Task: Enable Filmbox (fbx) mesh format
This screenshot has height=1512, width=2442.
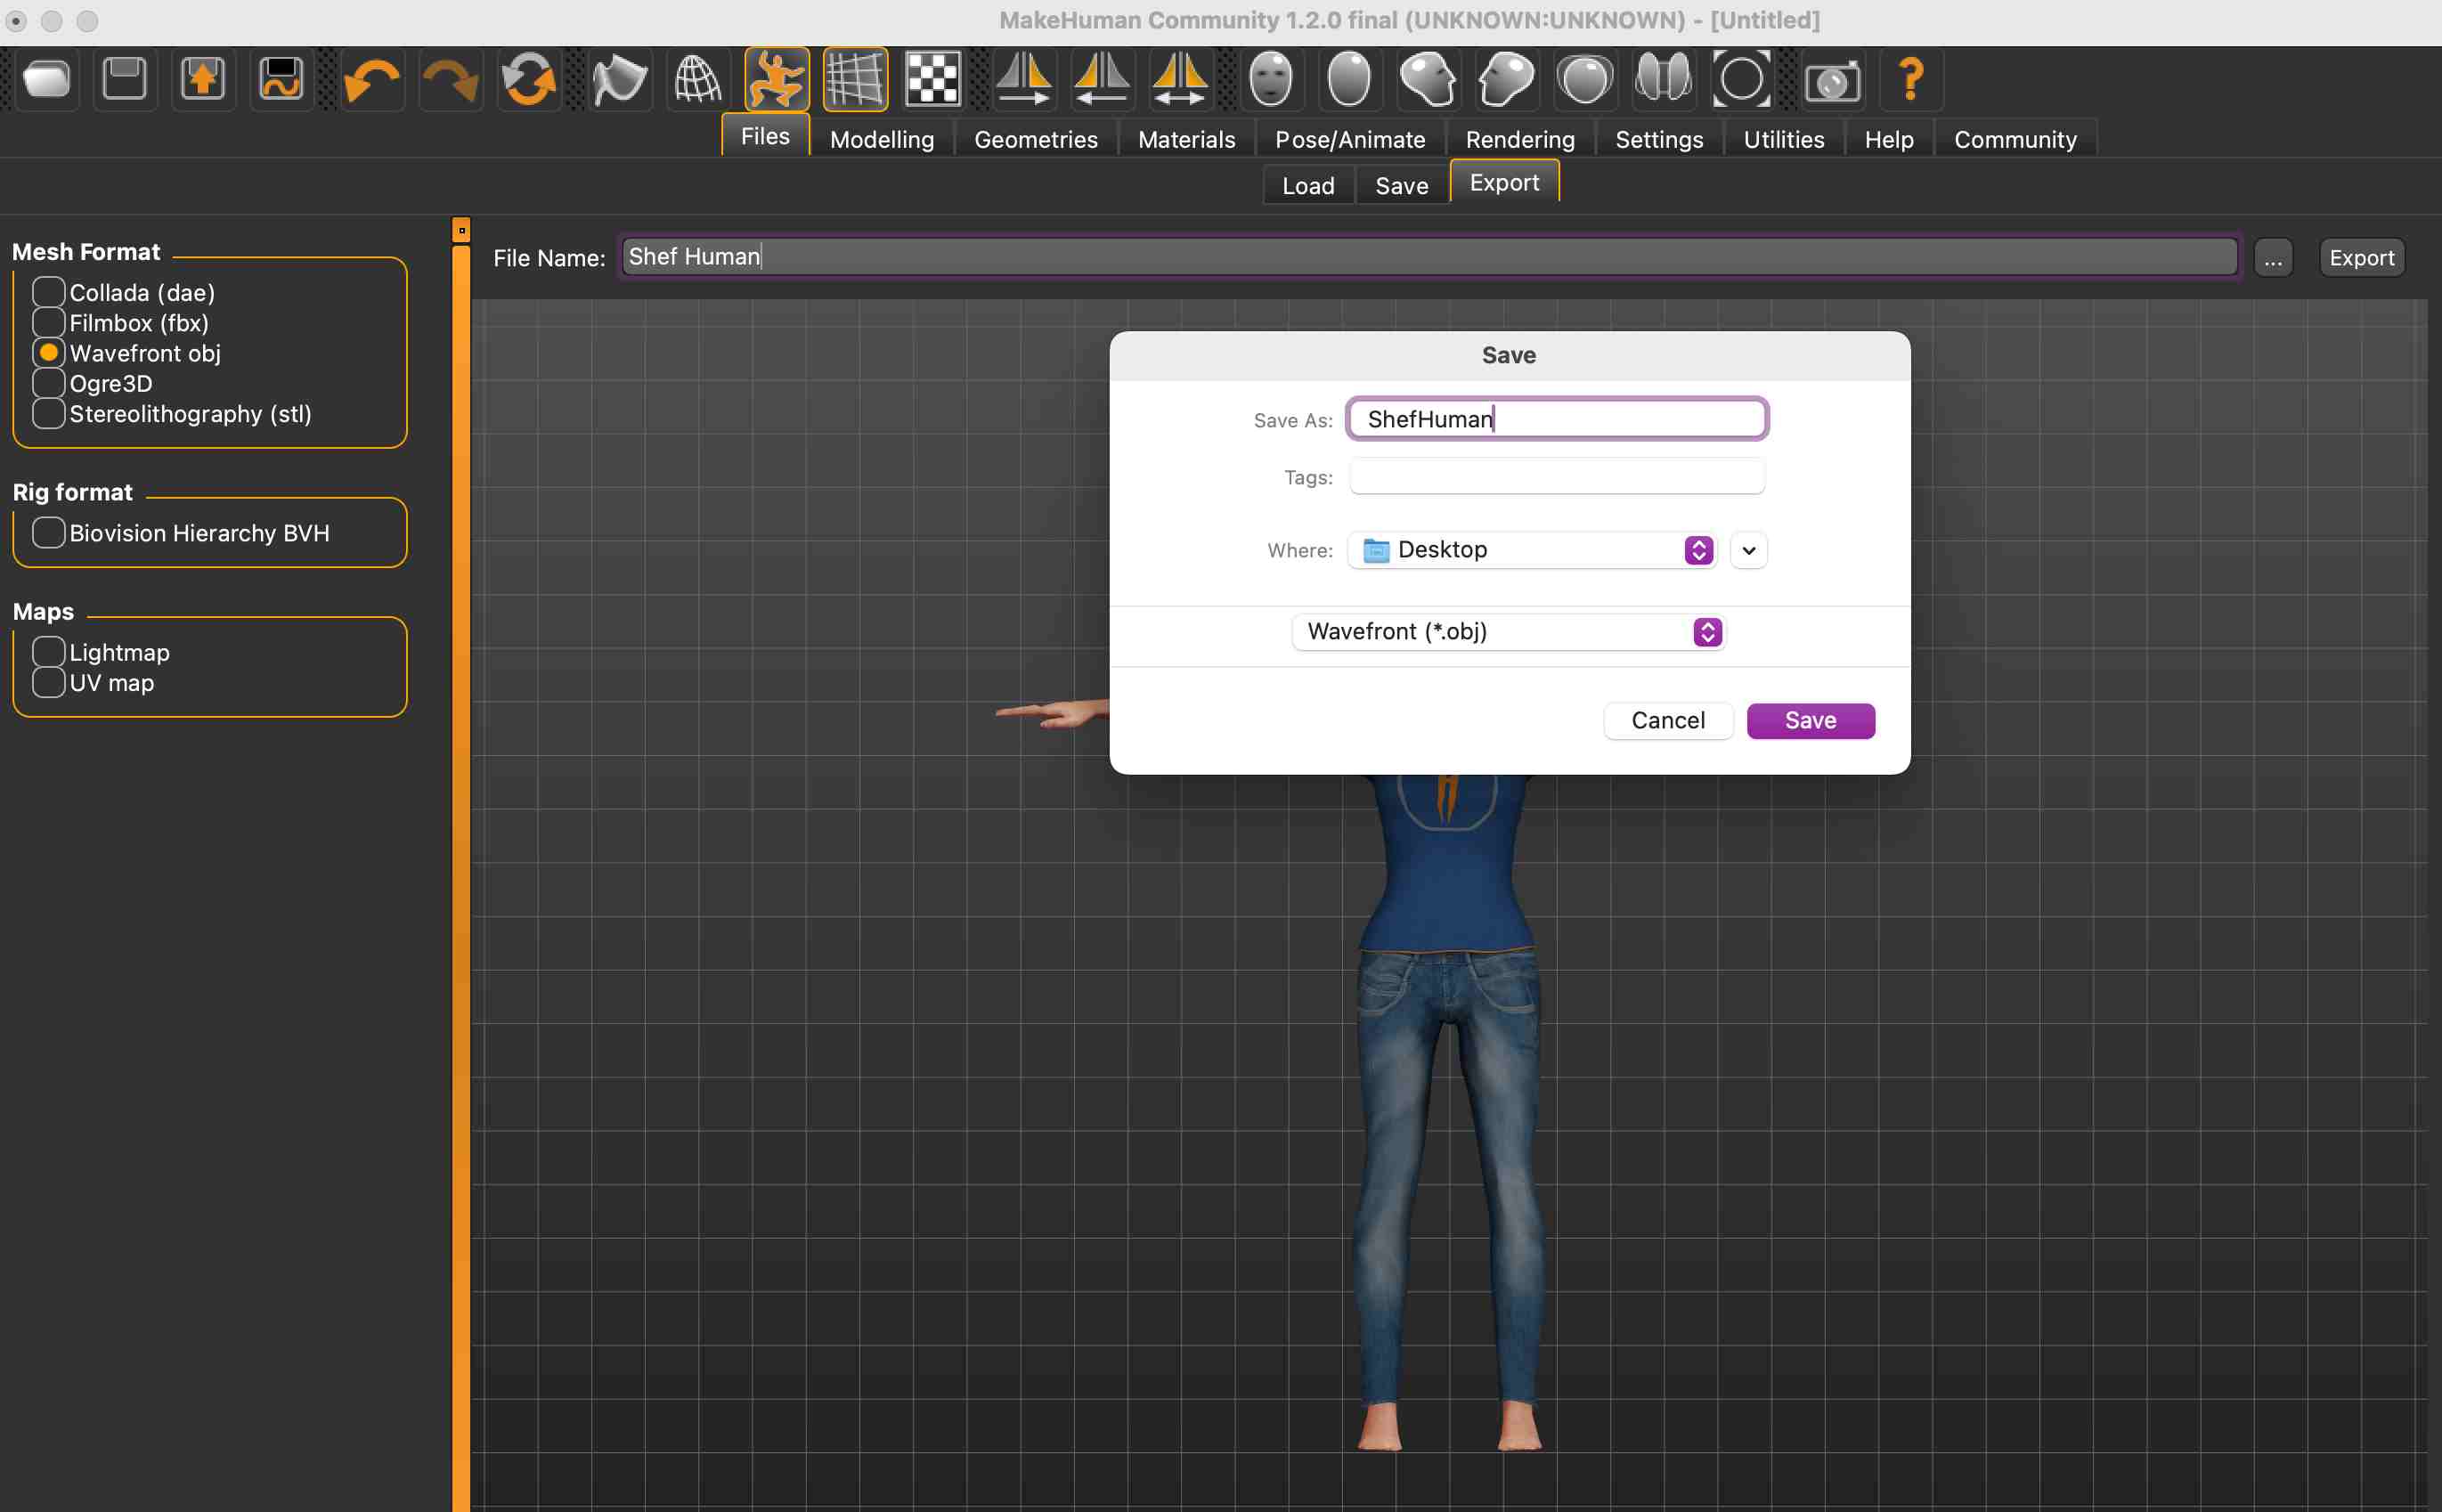Action: point(49,322)
